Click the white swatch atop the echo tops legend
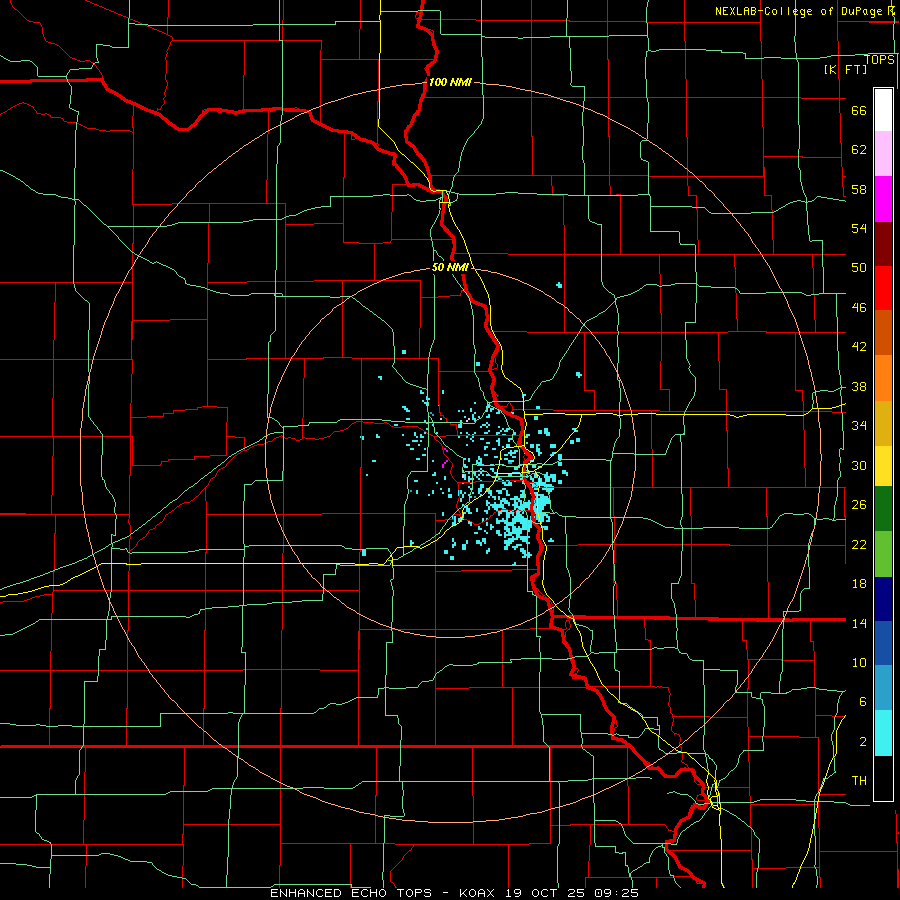The width and height of the screenshot is (900, 900). pos(883,110)
